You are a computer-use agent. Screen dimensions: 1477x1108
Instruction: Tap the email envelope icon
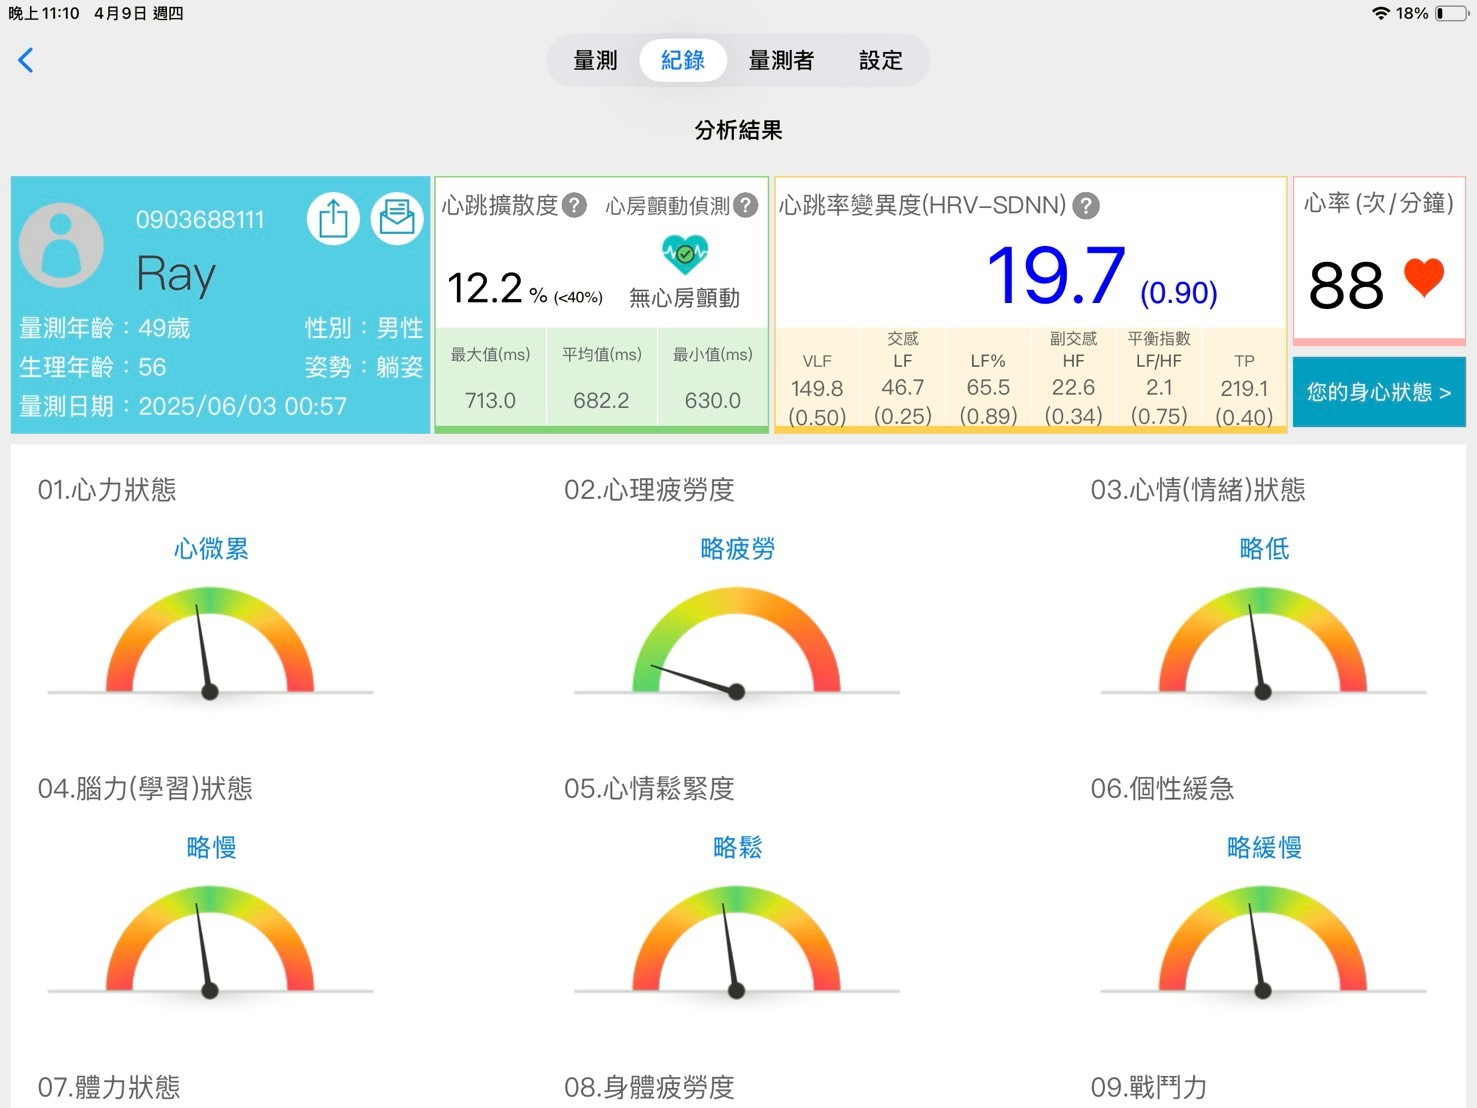click(397, 218)
